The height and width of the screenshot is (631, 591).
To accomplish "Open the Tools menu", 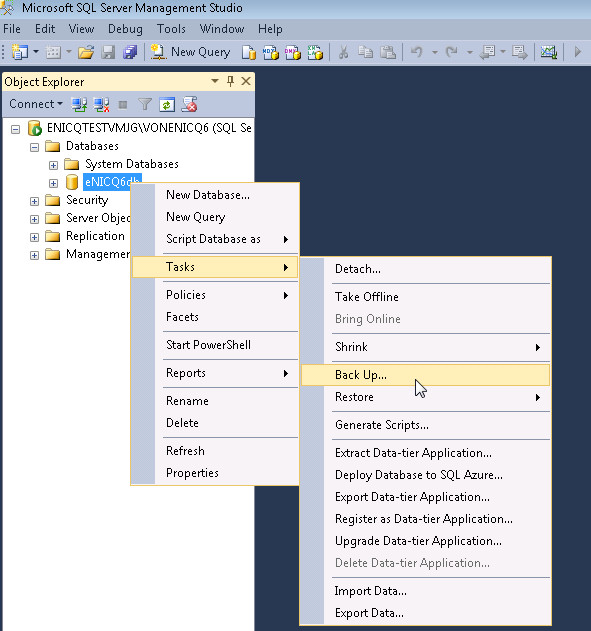I will pyautogui.click(x=171, y=29).
